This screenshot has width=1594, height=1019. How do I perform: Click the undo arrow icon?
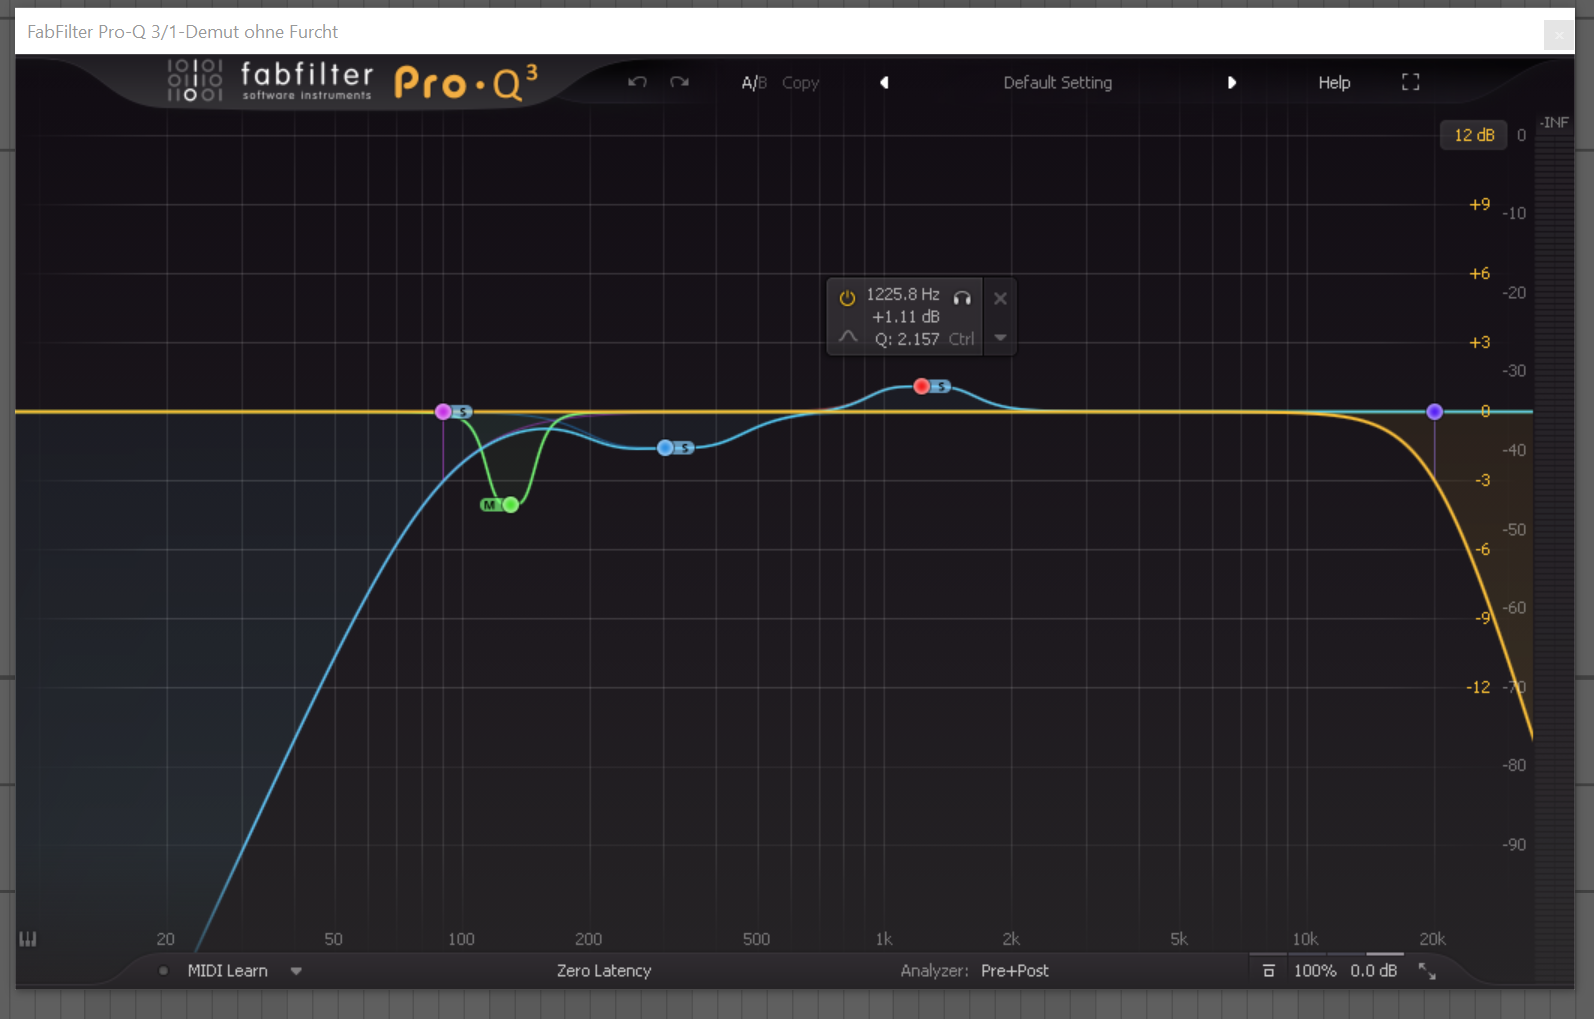tap(637, 82)
